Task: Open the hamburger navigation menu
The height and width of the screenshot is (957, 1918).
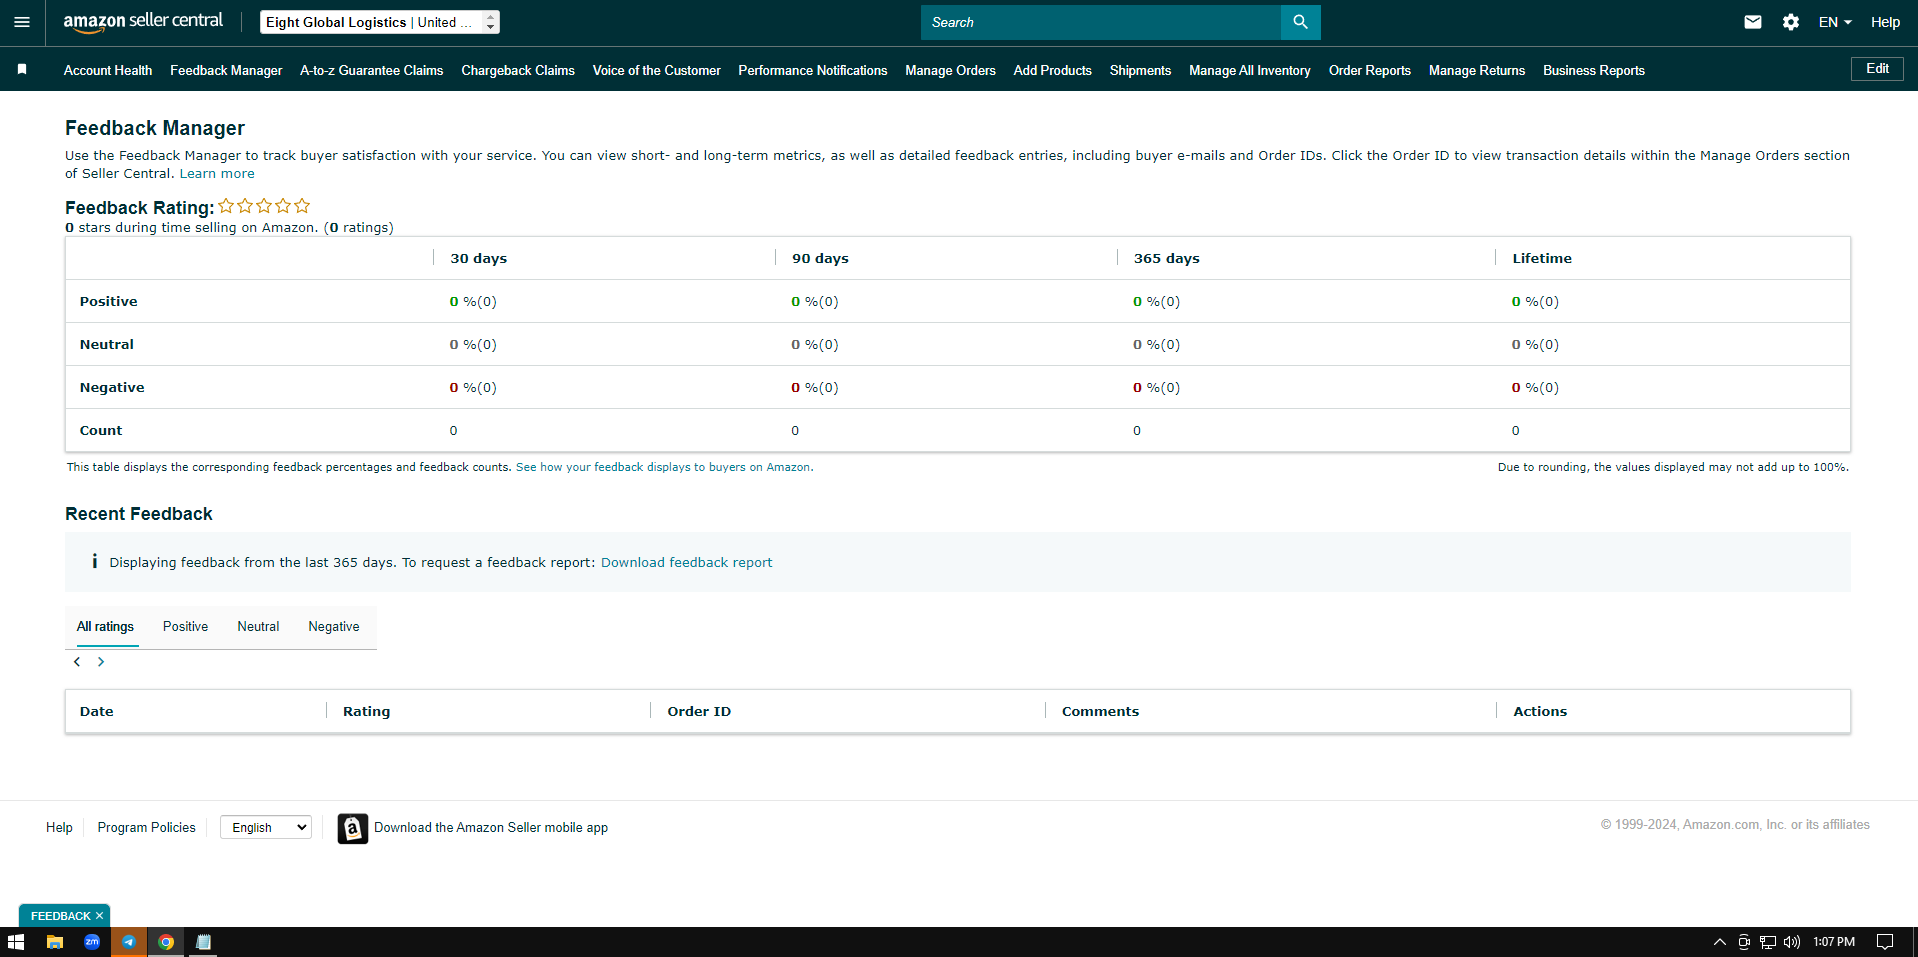Action: [x=22, y=22]
